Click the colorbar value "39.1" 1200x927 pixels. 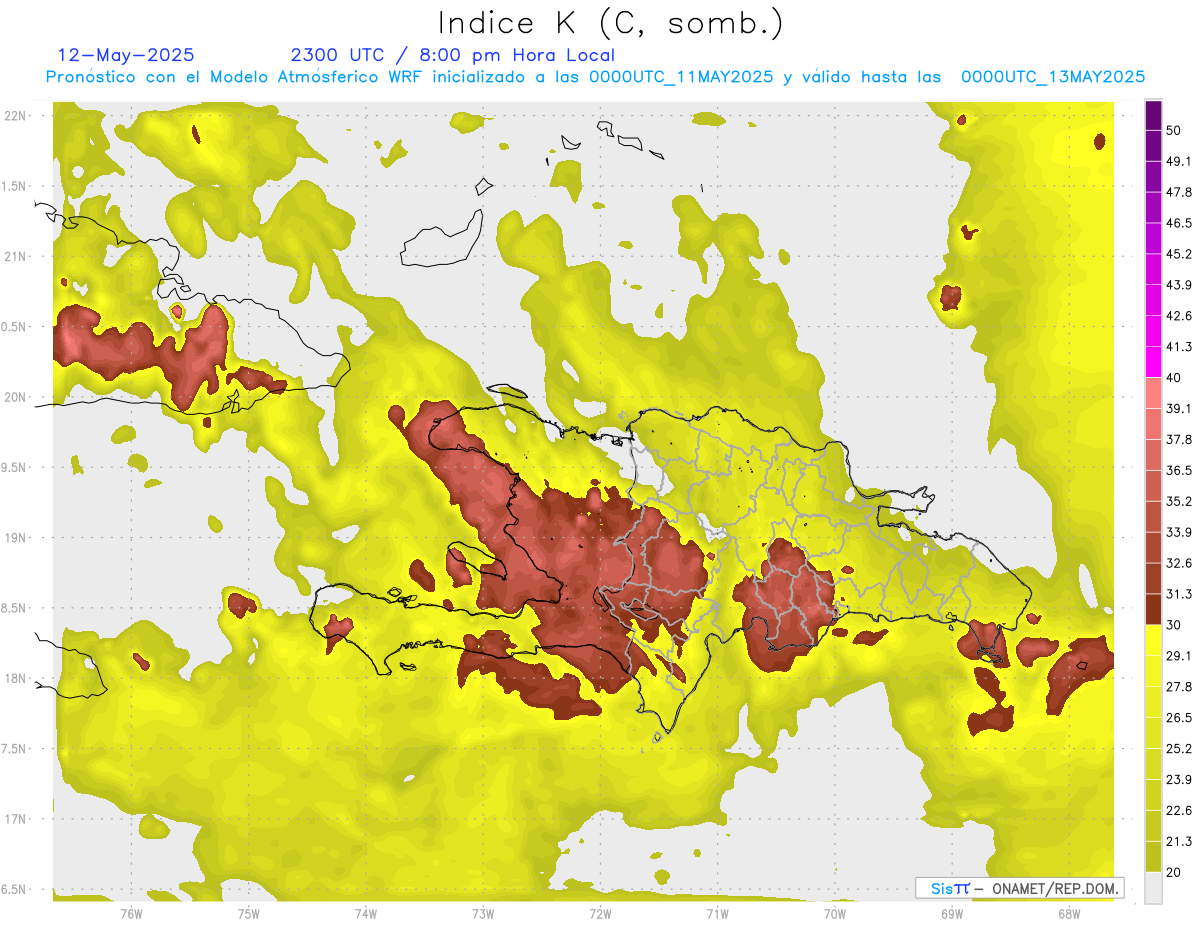pos(1179,408)
